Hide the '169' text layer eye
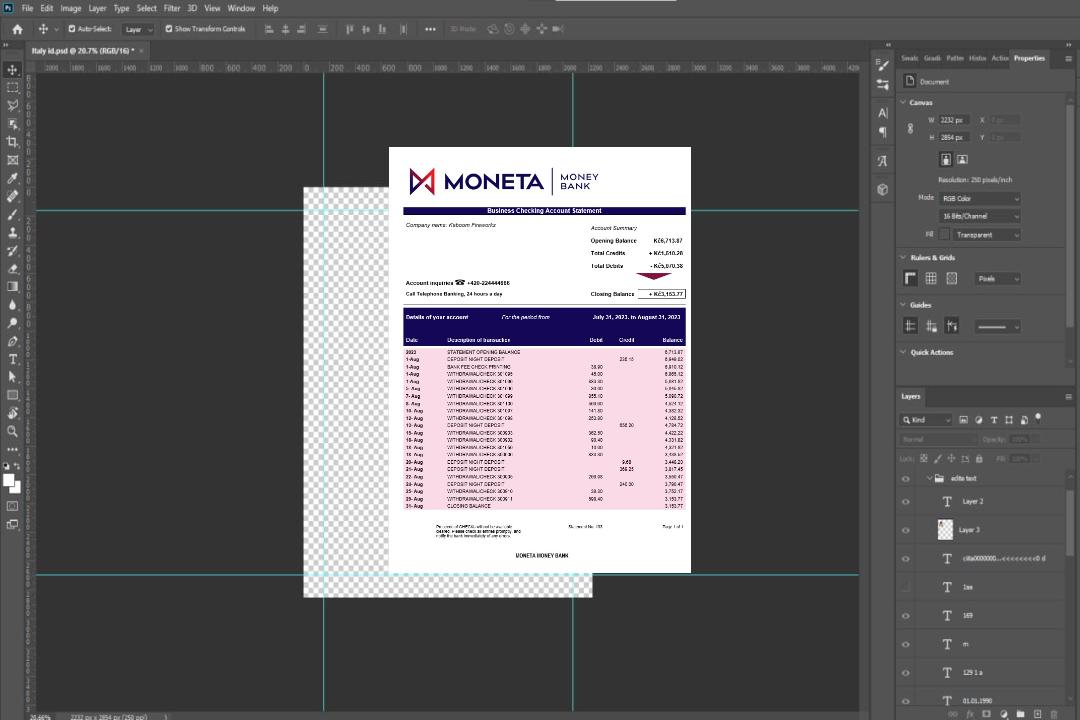 [906, 616]
